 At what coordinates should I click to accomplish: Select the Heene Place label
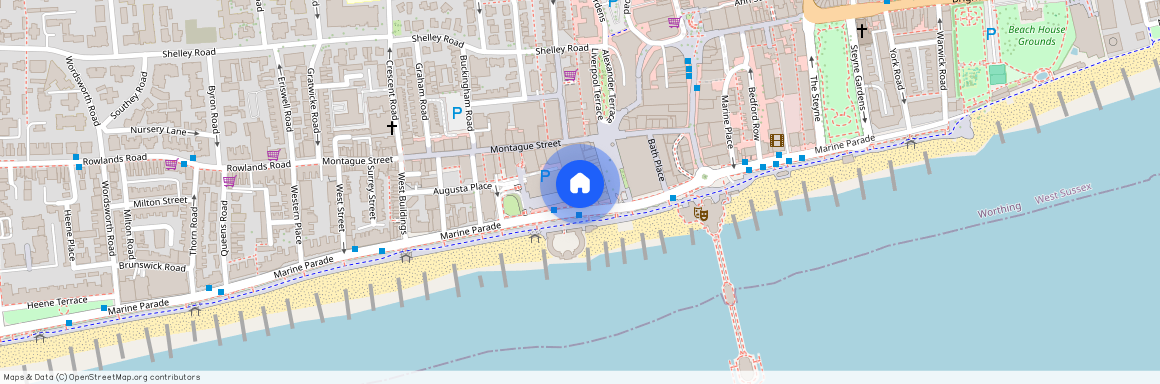pyautogui.click(x=70, y=235)
